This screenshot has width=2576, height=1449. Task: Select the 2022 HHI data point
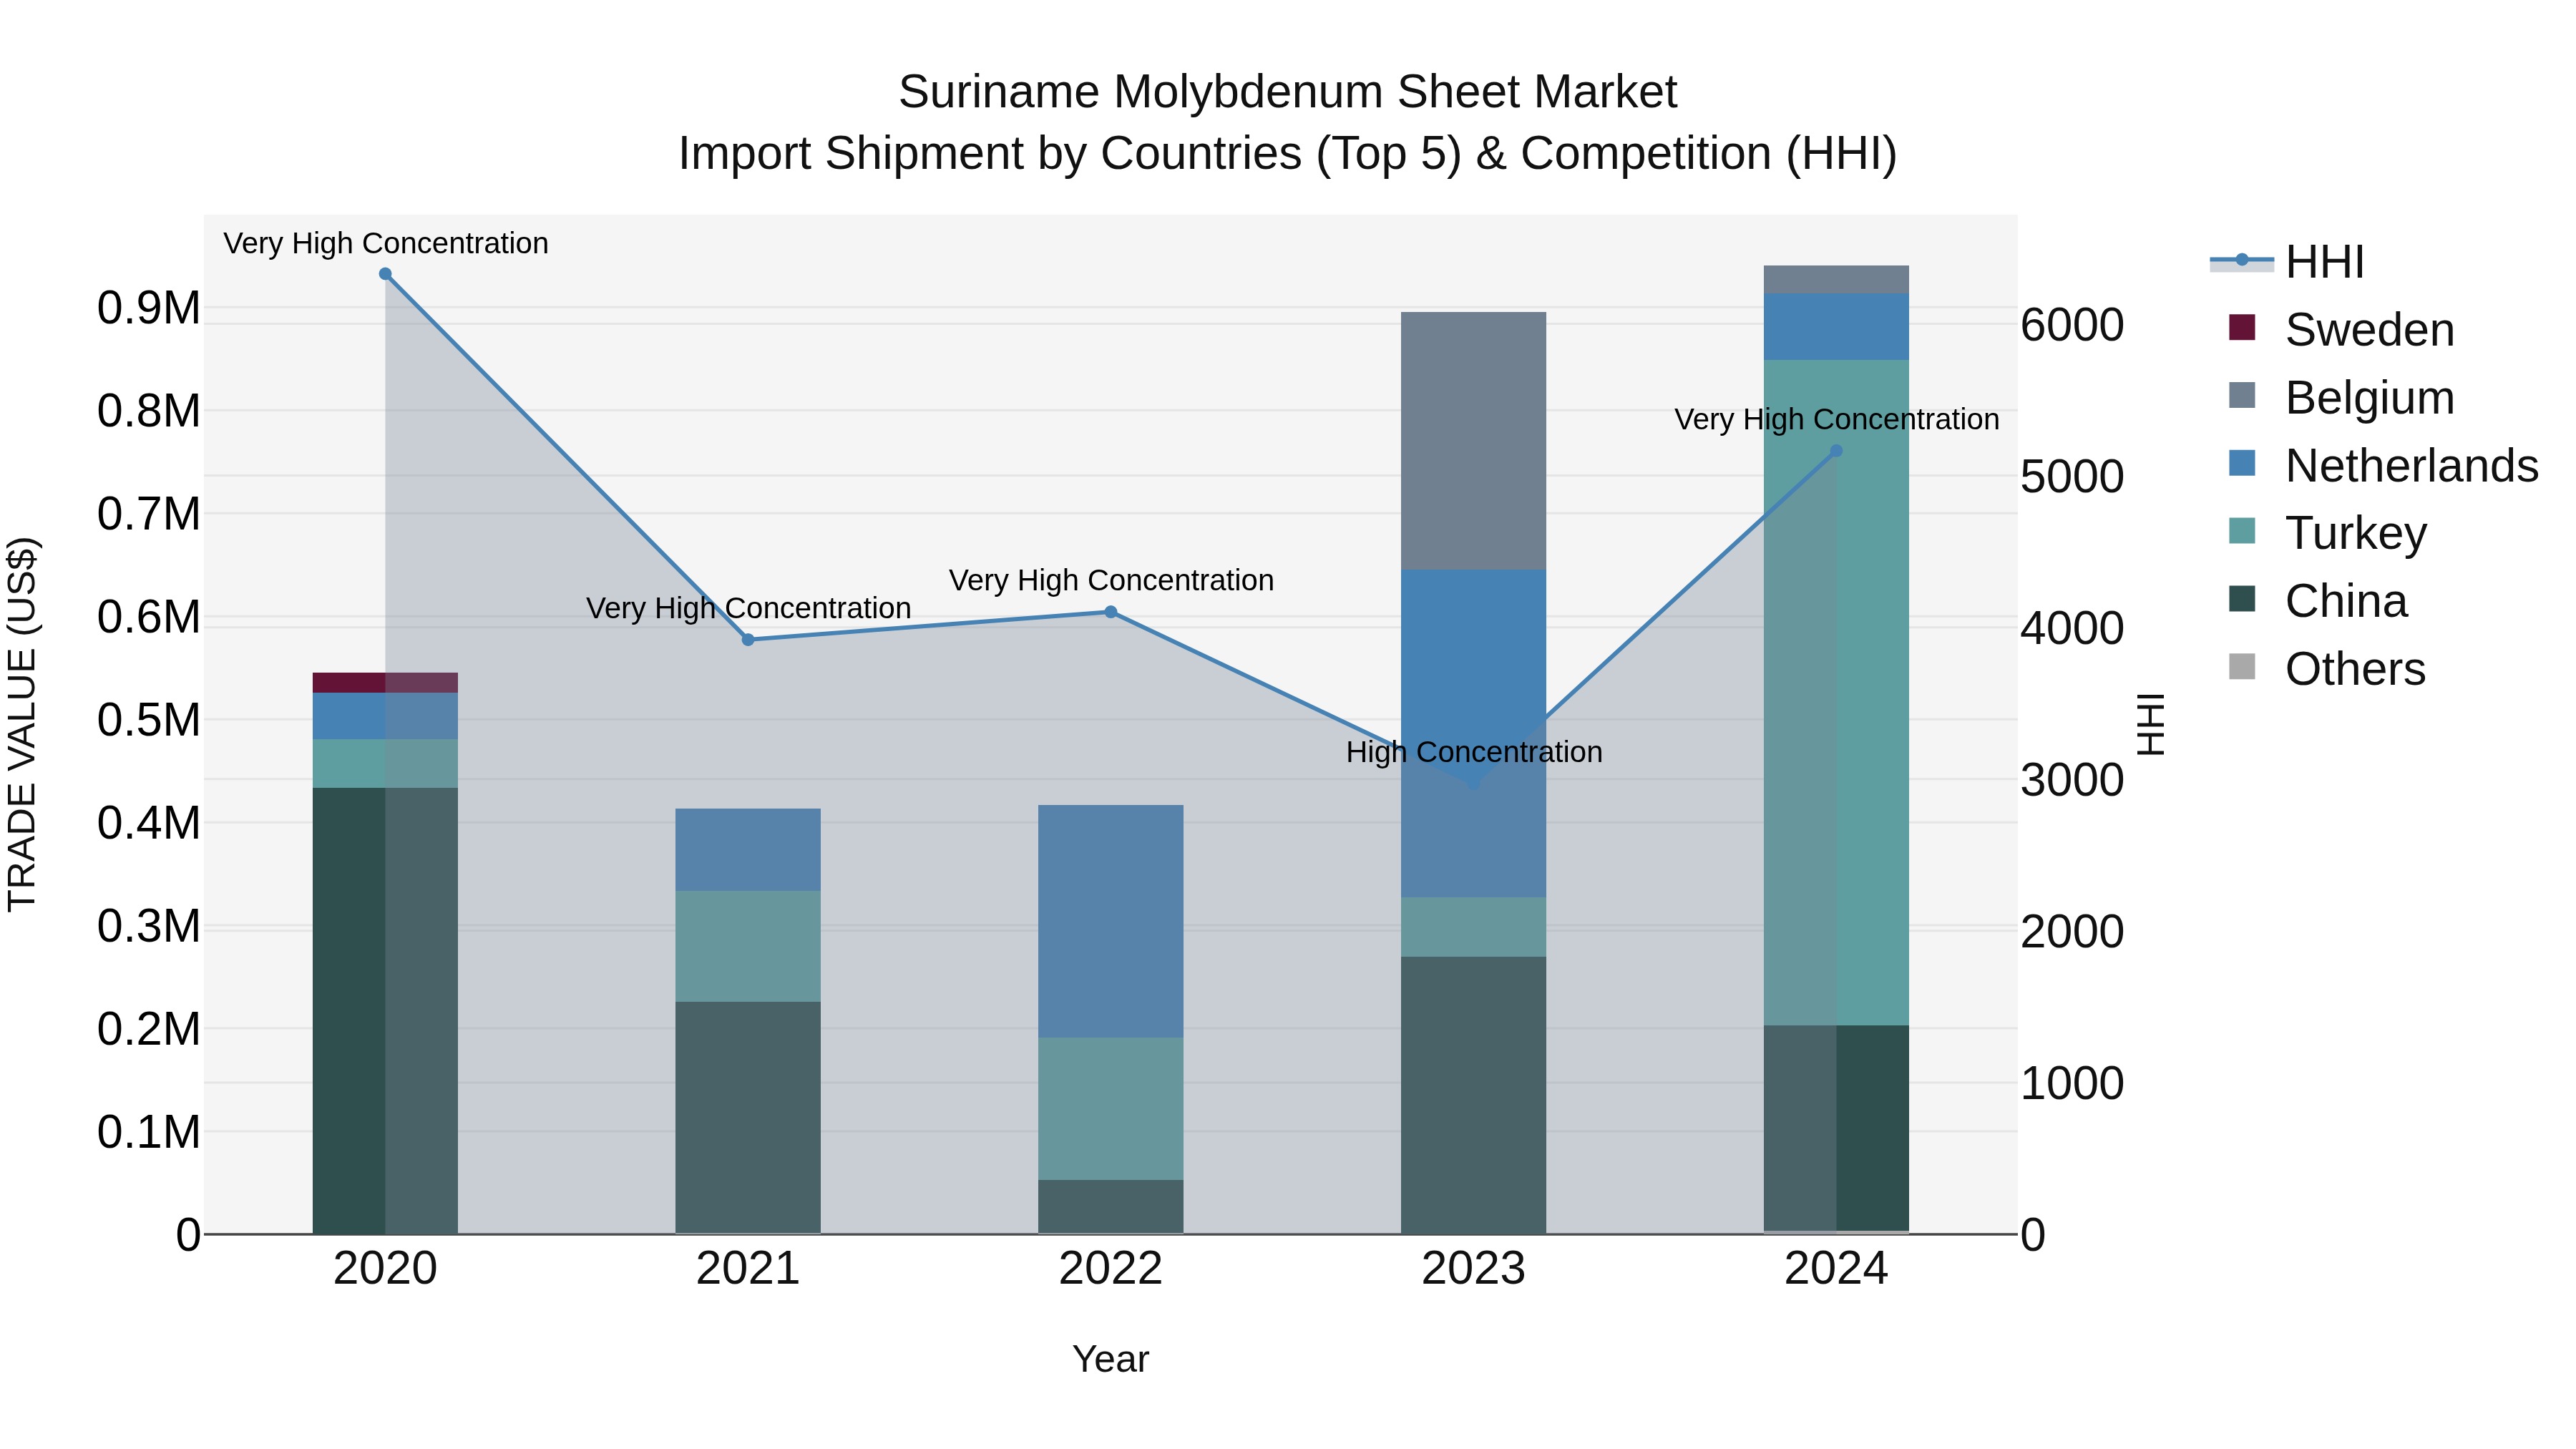click(x=1111, y=612)
